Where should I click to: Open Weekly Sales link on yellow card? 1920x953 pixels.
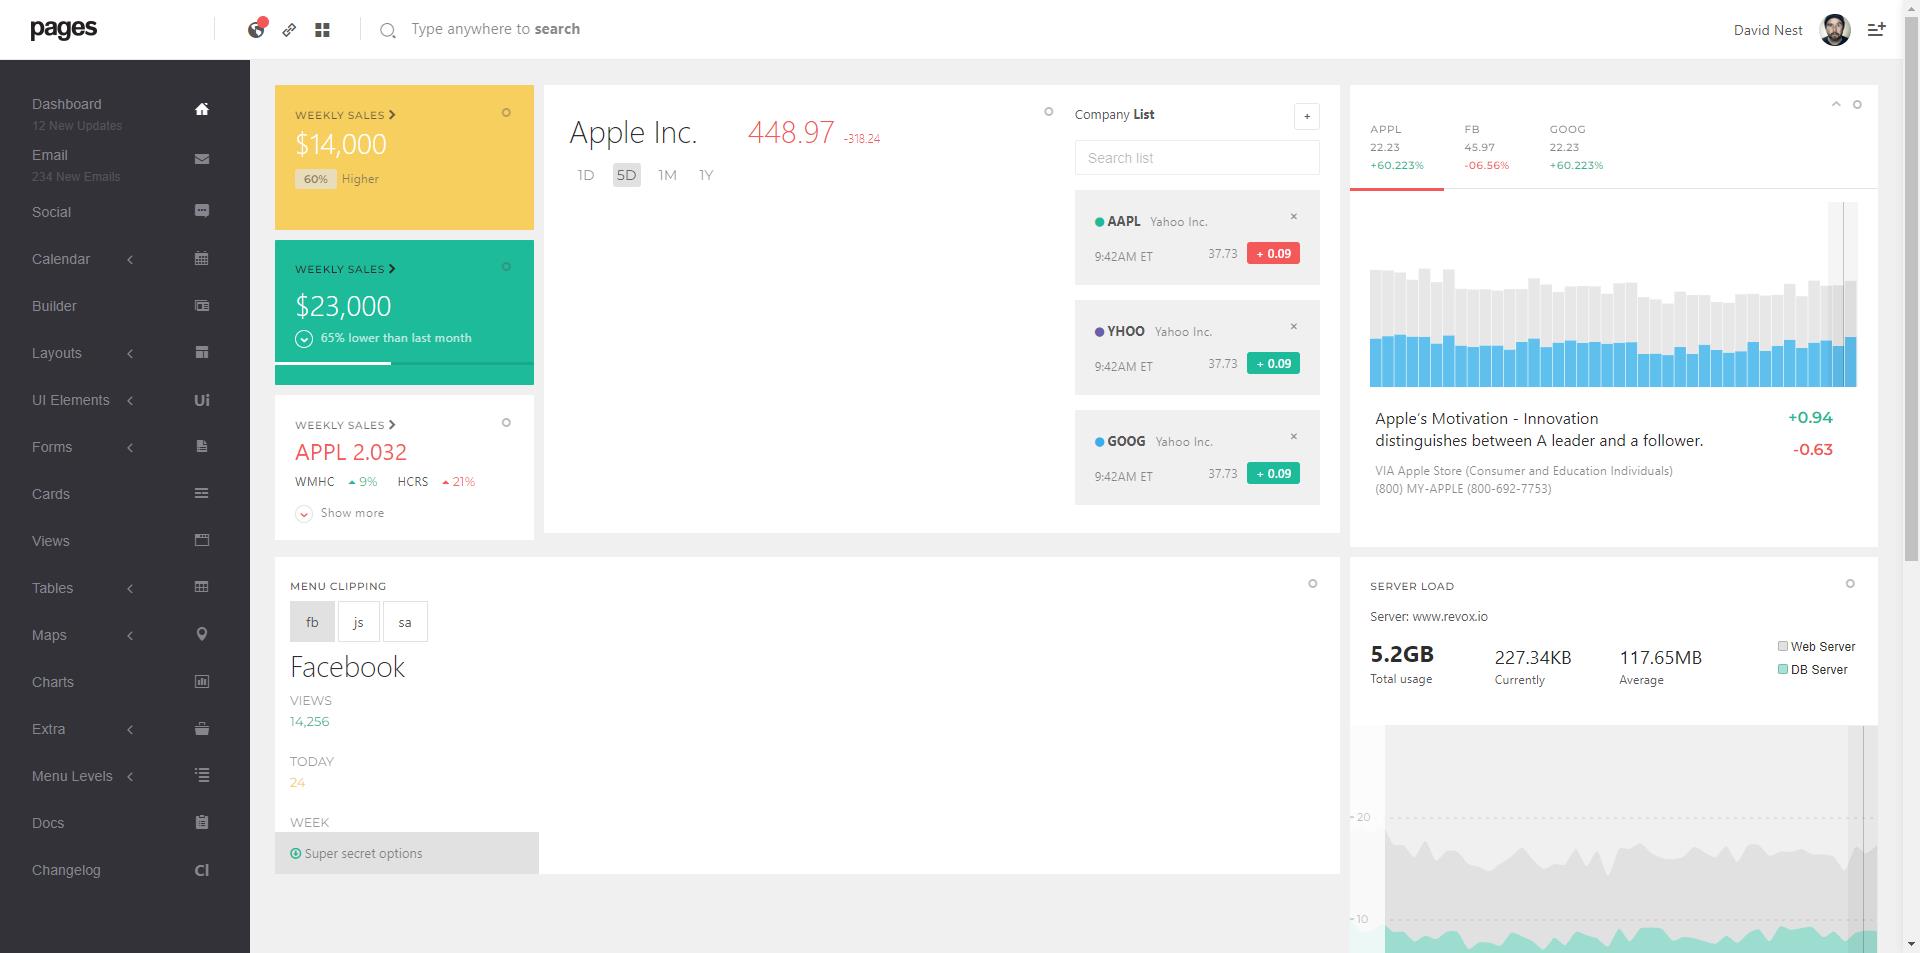pyautogui.click(x=345, y=115)
